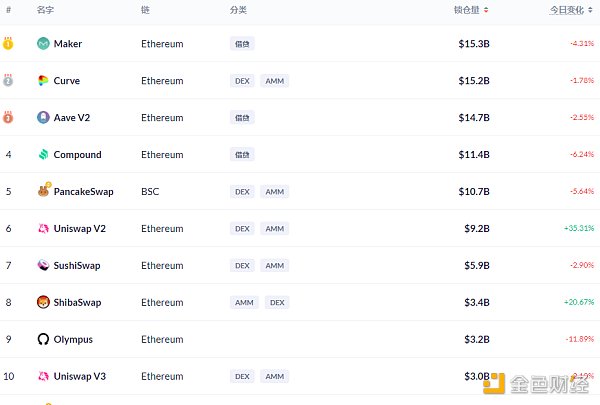Click the AMM tag in ShibaSwap row
The height and width of the screenshot is (405, 600).
(244, 302)
